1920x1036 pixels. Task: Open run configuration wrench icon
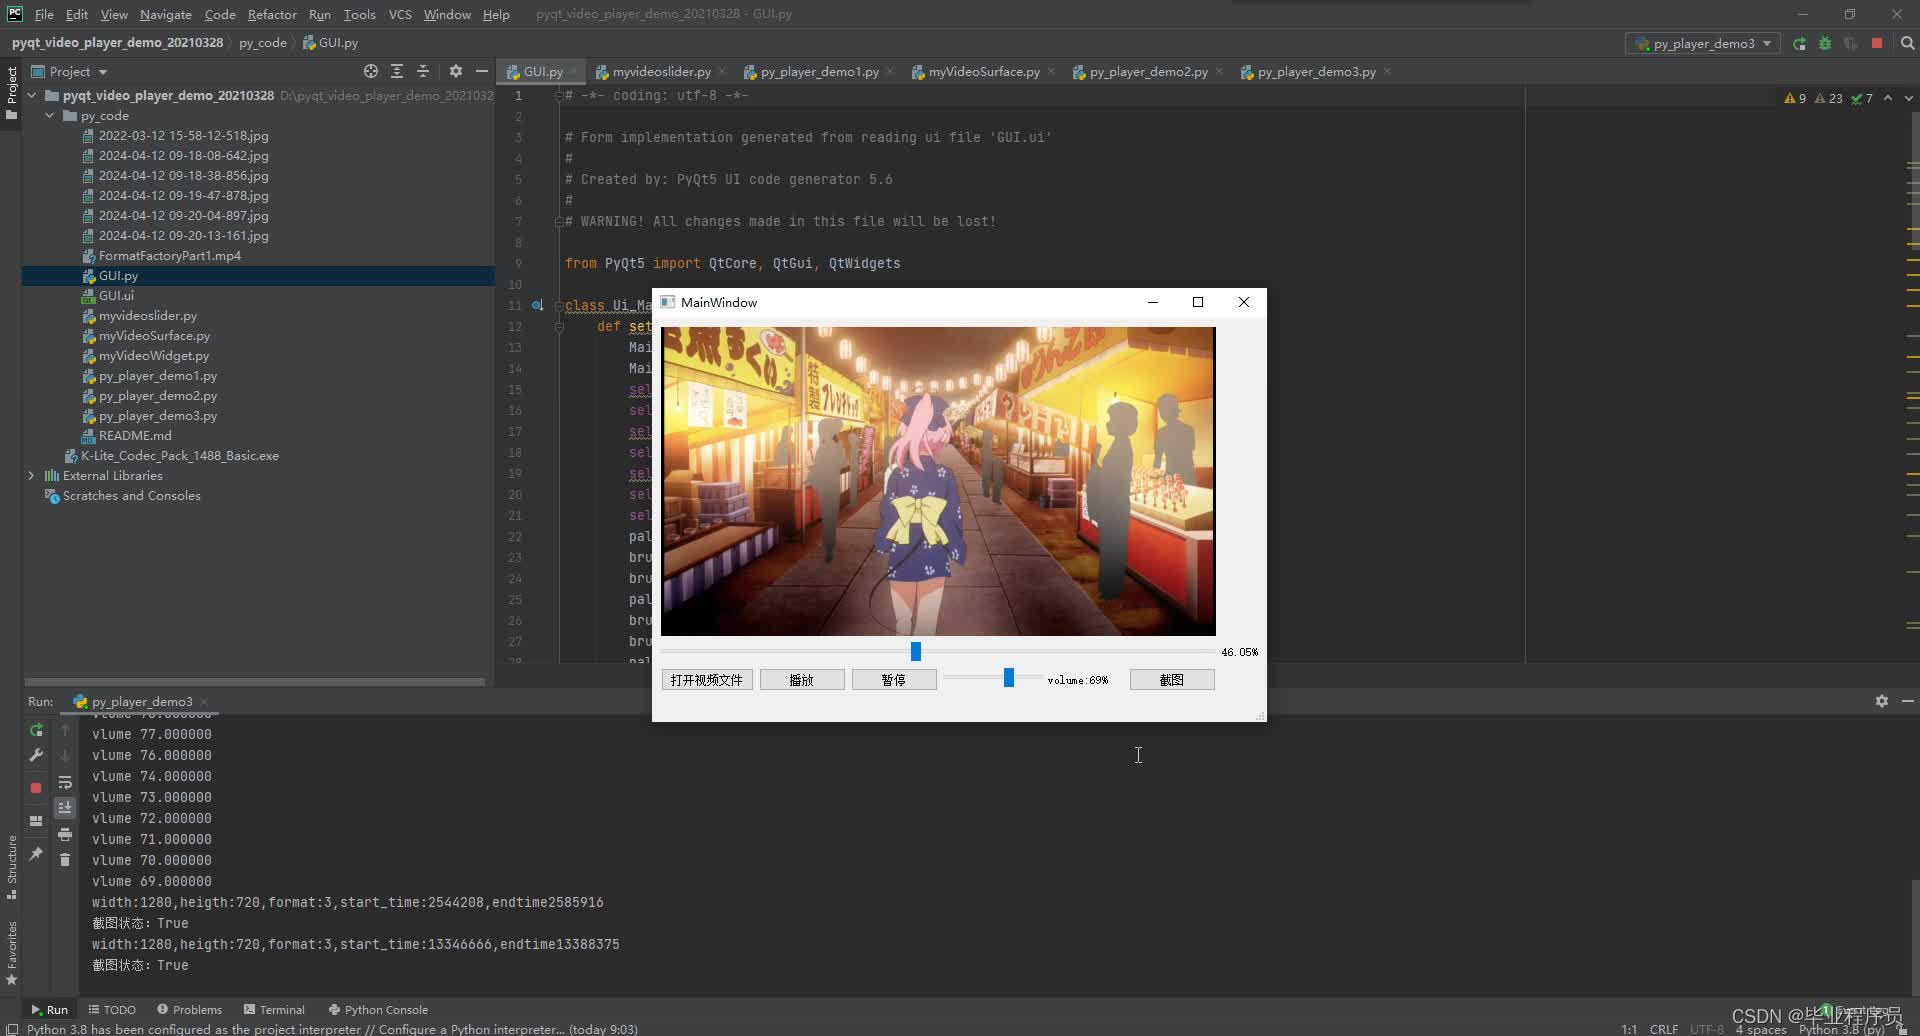tap(36, 755)
